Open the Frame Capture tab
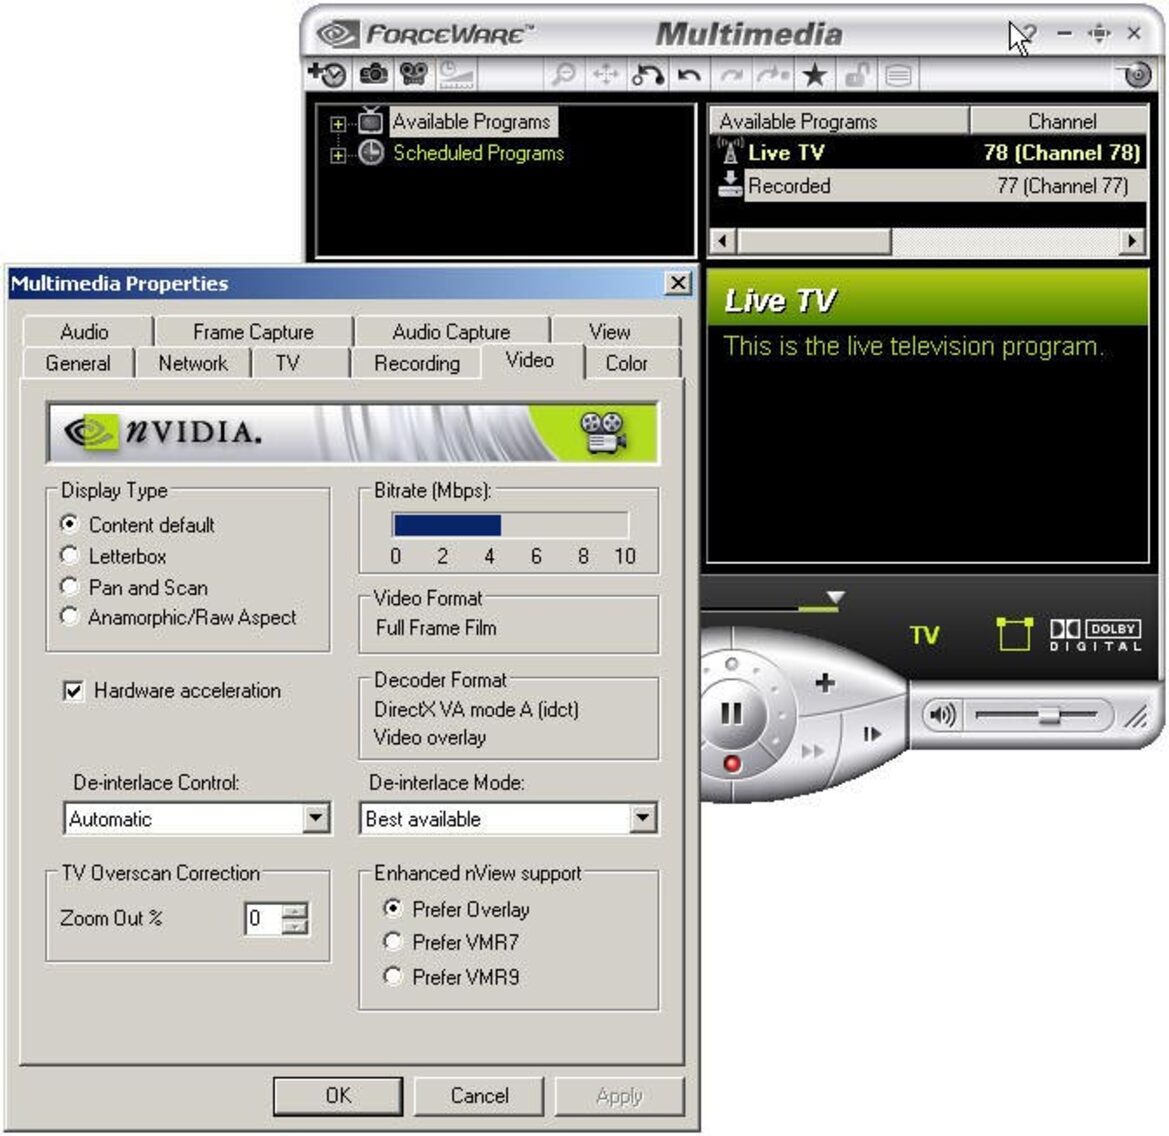The width and height of the screenshot is (1169, 1136). tap(253, 332)
